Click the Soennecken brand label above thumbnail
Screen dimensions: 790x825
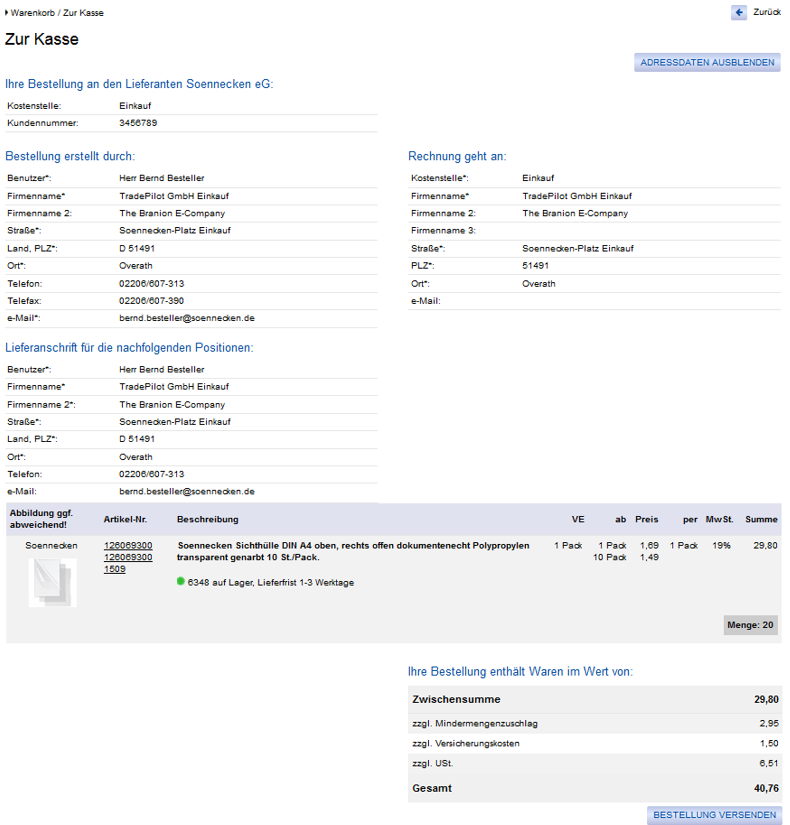coord(51,546)
